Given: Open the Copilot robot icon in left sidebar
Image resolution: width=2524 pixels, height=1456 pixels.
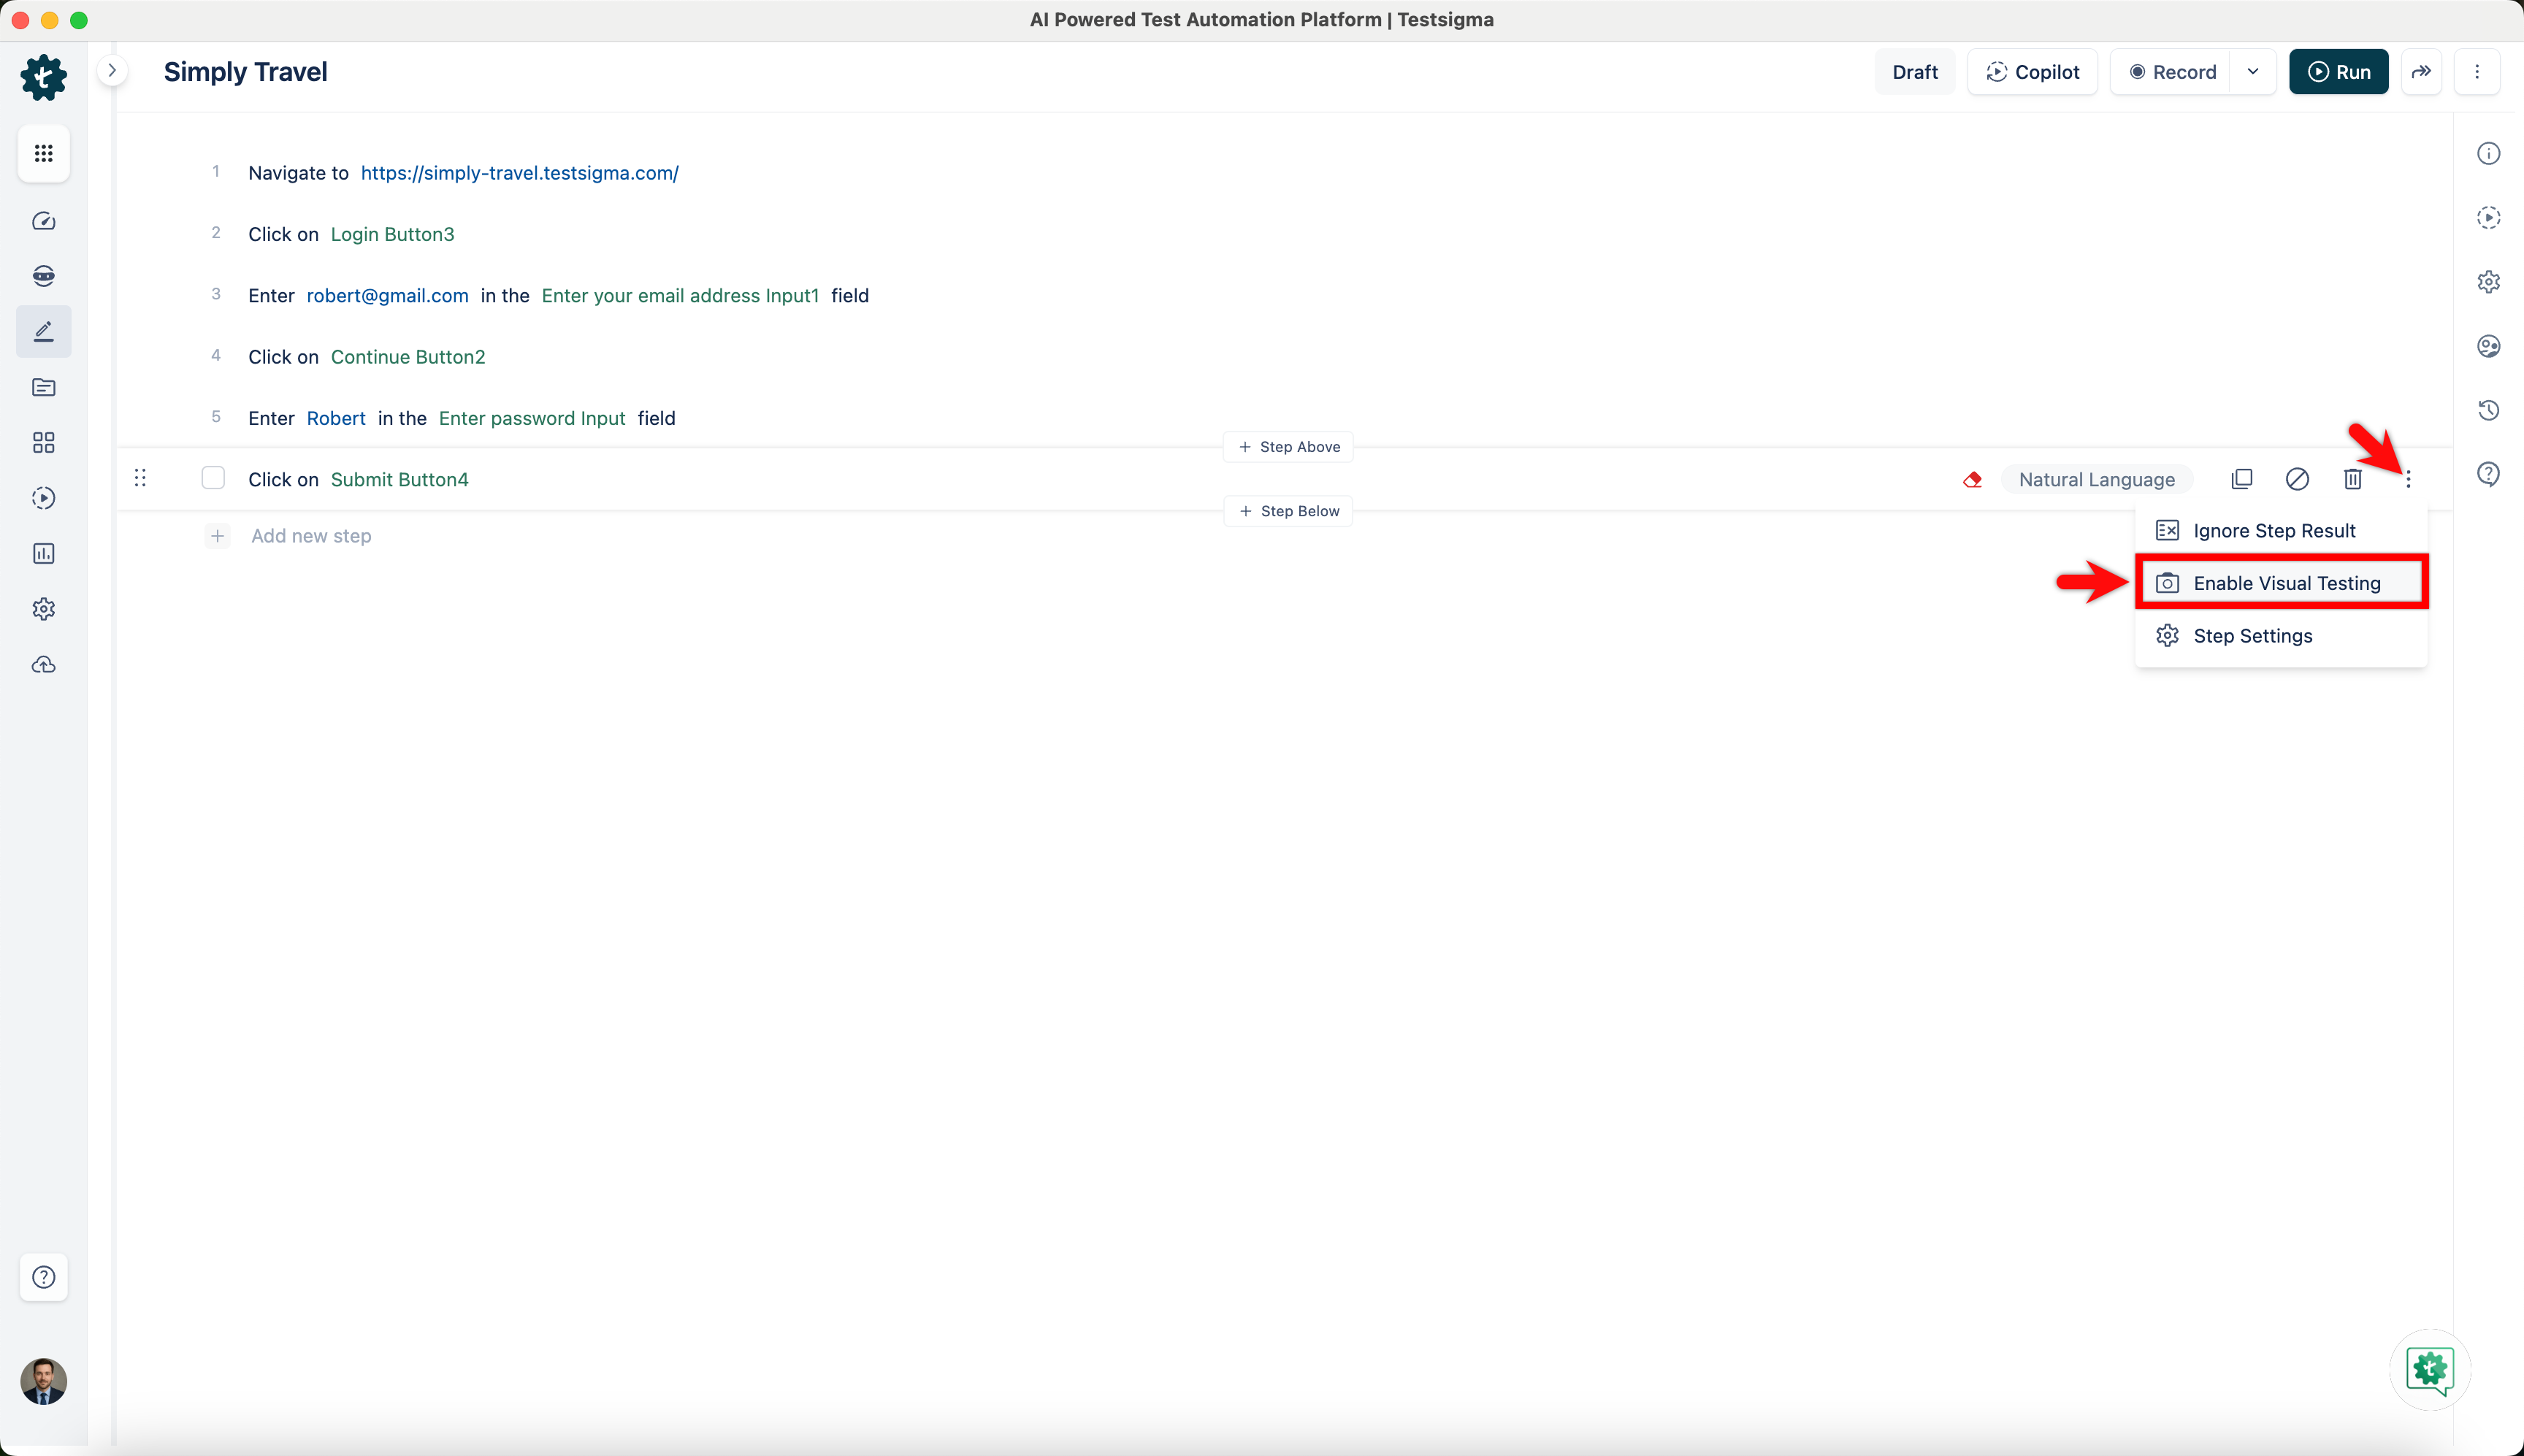Looking at the screenshot, I should coord(43,276).
